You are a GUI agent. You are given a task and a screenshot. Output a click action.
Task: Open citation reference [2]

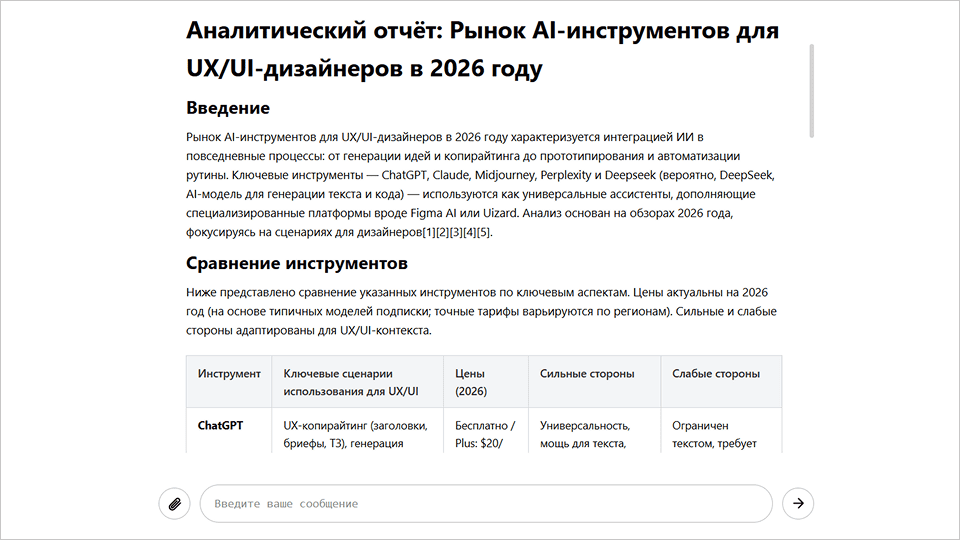point(443,232)
